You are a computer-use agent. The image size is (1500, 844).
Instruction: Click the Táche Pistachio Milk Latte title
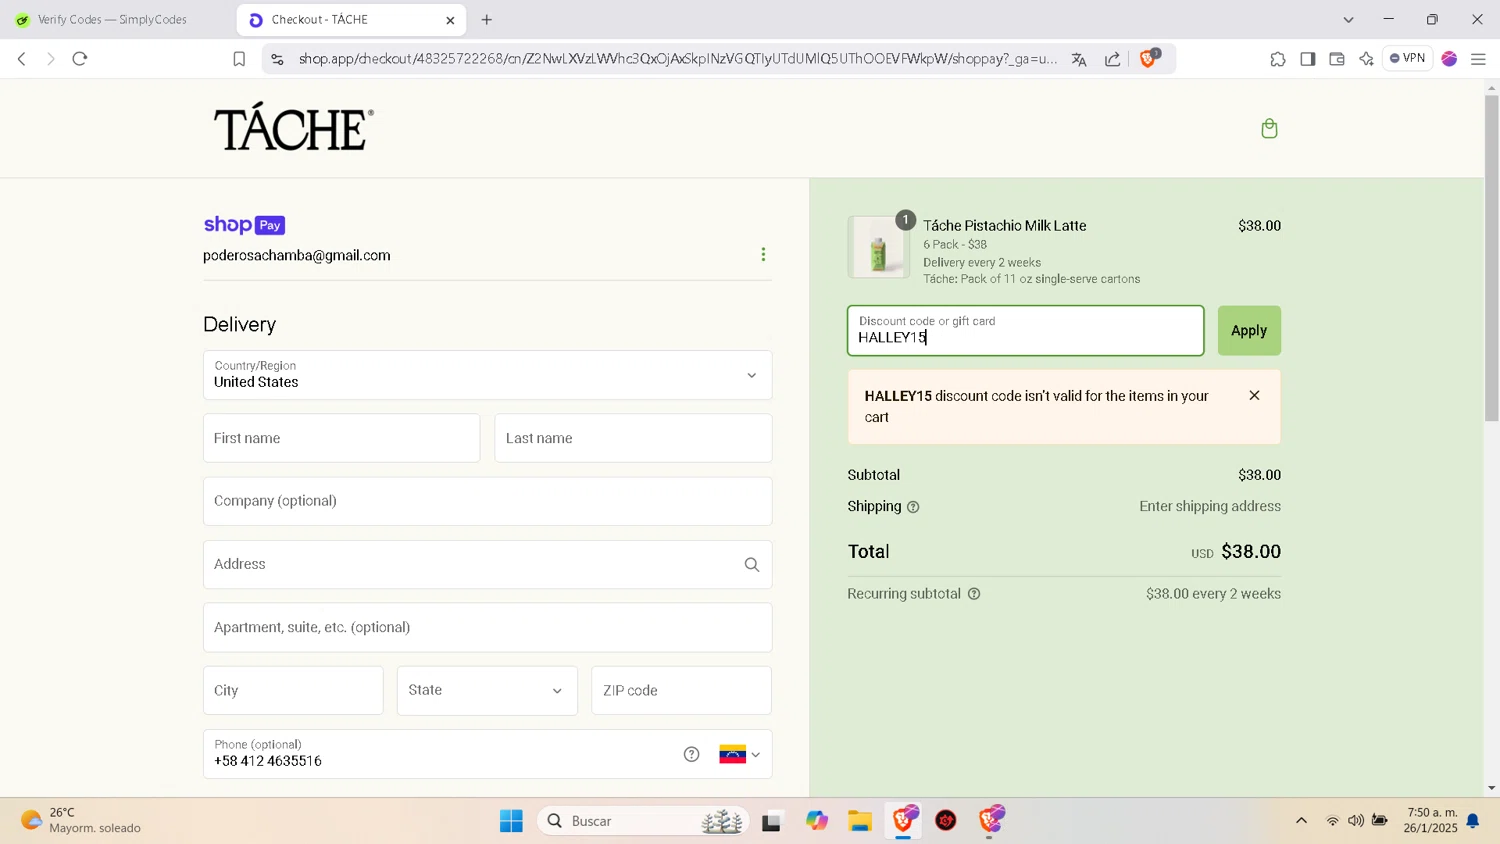1004,226
